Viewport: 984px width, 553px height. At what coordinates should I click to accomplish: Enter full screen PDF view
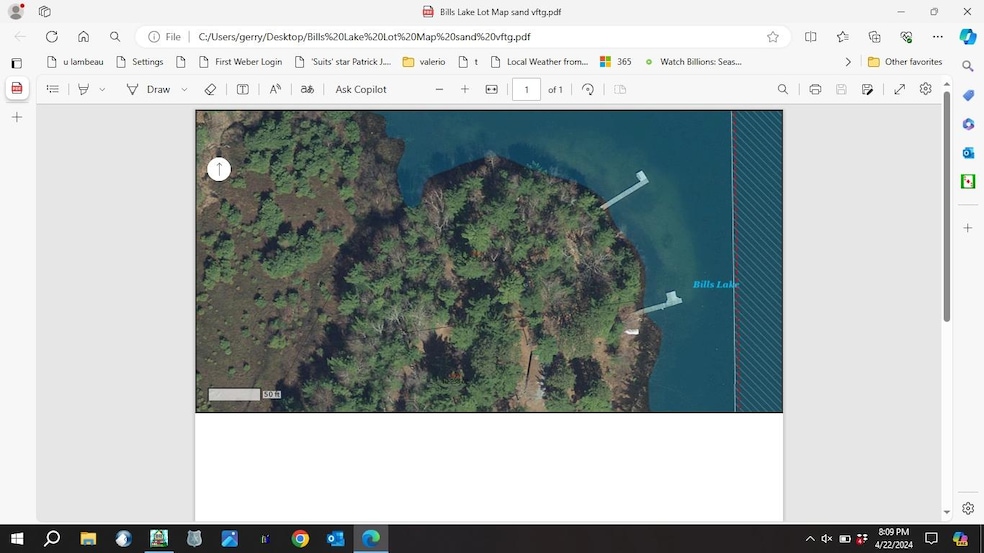pos(899,89)
